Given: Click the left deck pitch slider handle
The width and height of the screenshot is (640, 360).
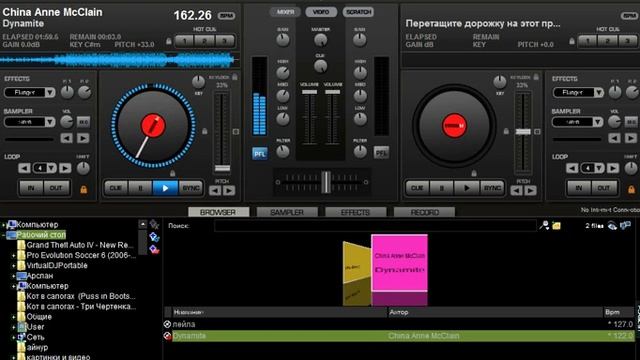Looking at the screenshot, I should click(x=222, y=169).
